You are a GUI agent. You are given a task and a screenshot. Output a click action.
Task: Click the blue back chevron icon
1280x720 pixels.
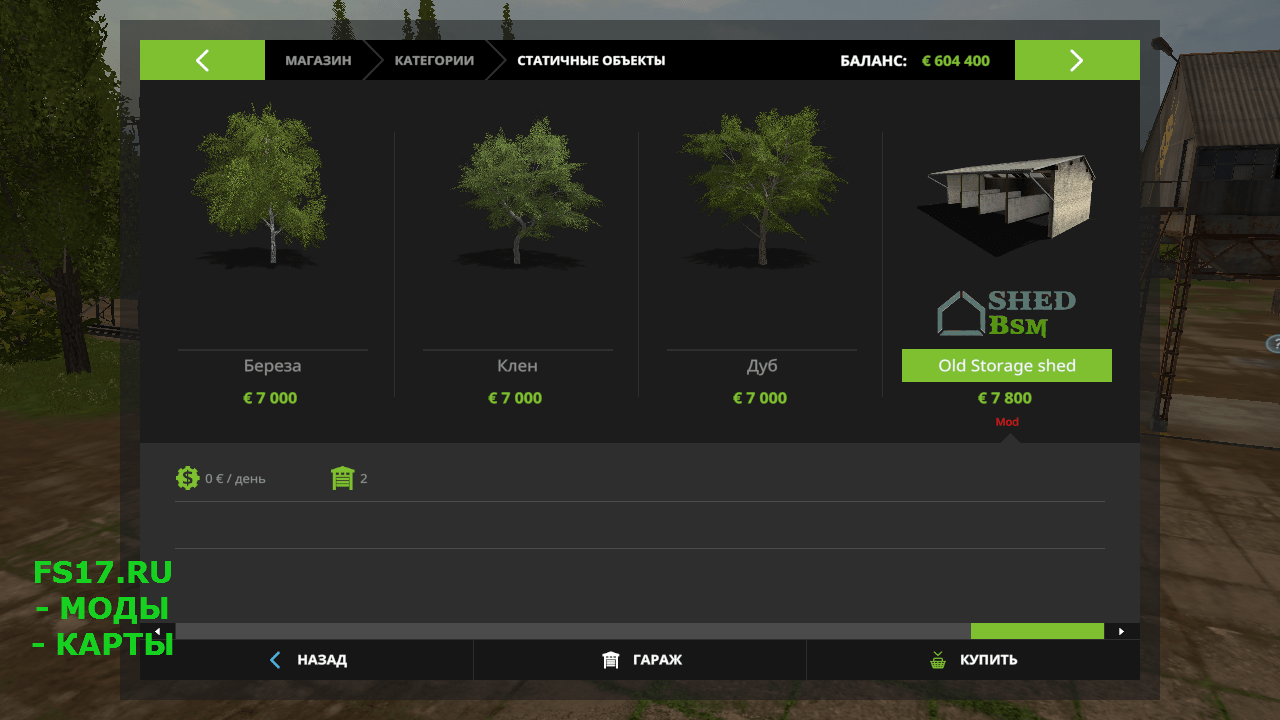pyautogui.click(x=276, y=660)
